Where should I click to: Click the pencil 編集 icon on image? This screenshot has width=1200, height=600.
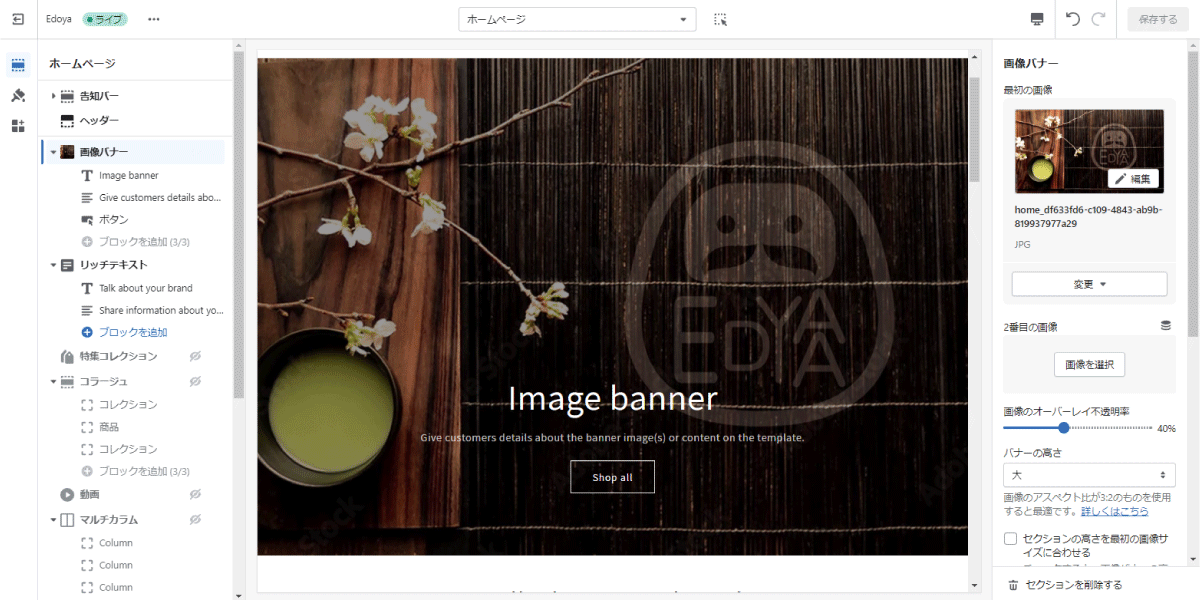[x=1120, y=179]
